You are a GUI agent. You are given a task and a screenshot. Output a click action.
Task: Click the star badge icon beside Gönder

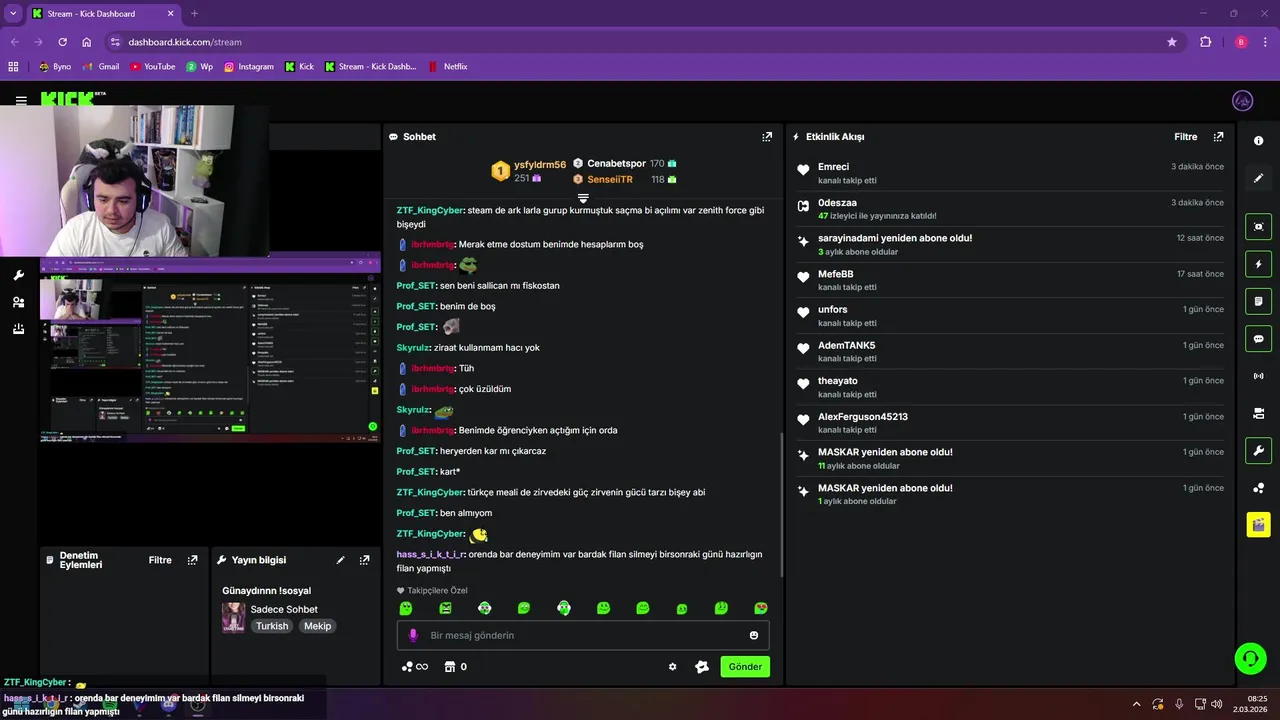coord(702,667)
